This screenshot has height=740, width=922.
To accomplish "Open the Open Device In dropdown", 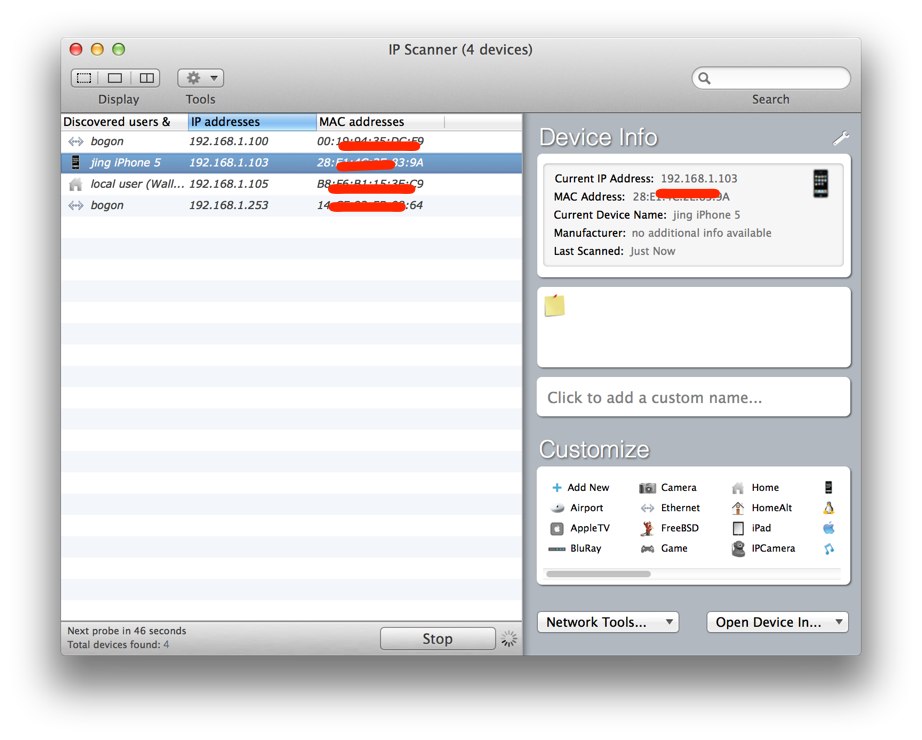I will pos(777,622).
